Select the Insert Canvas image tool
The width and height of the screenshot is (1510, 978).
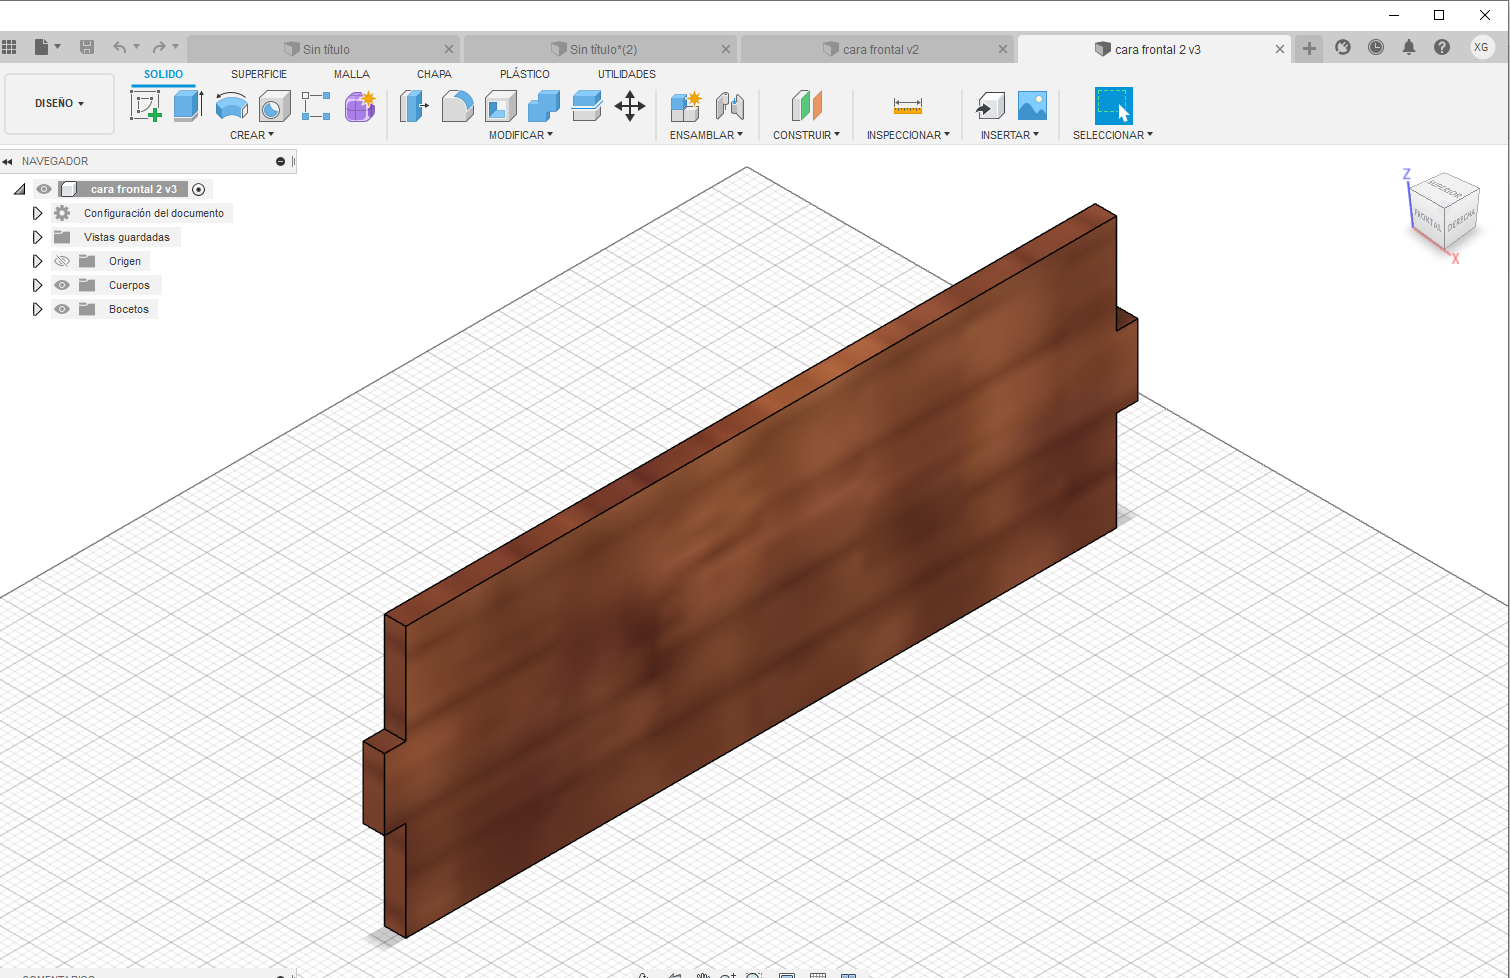point(1032,105)
